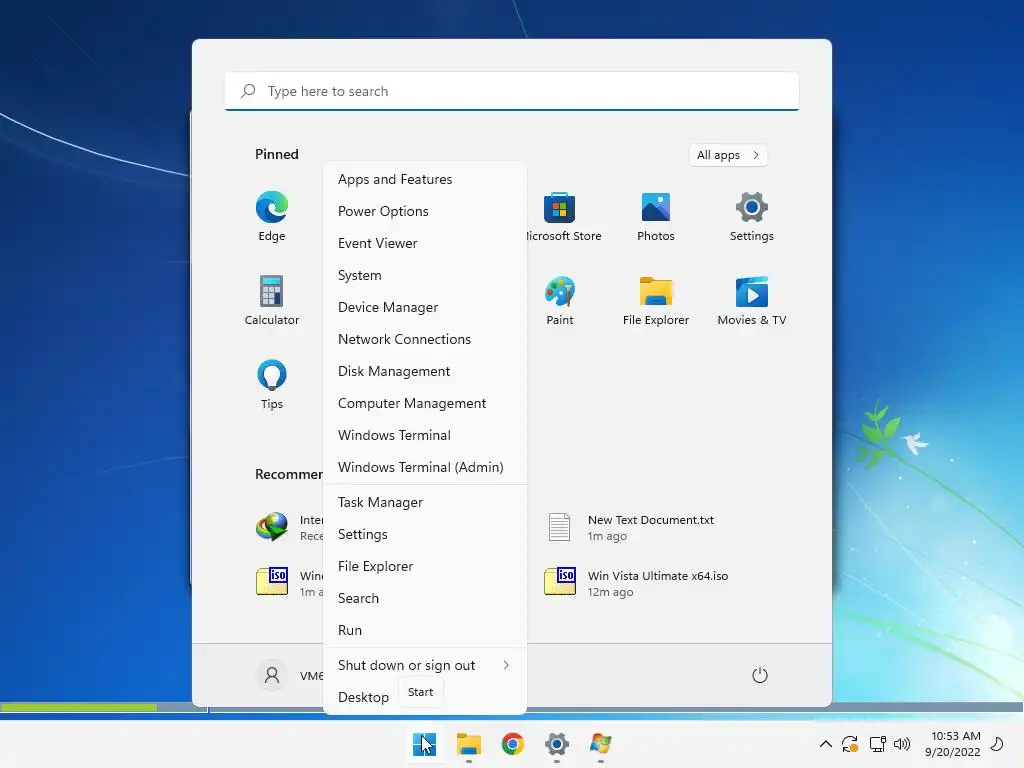Open File Explorer from the taskbar

468,744
